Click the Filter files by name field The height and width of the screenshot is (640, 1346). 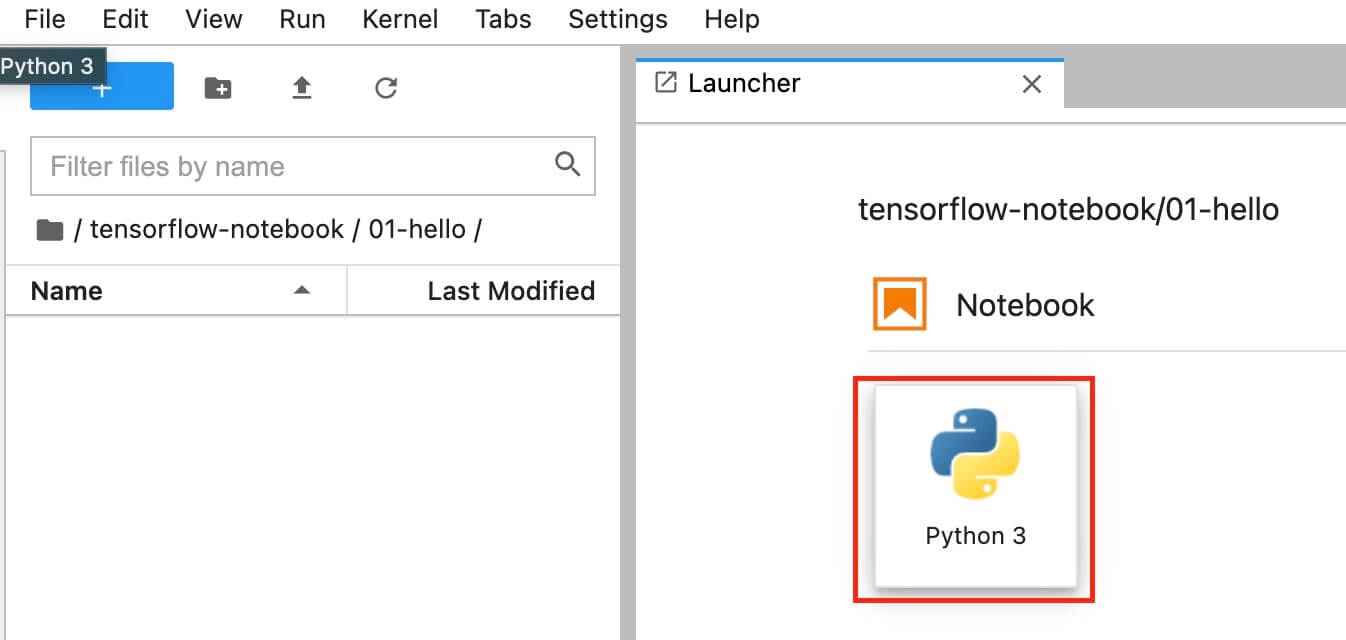click(x=313, y=166)
